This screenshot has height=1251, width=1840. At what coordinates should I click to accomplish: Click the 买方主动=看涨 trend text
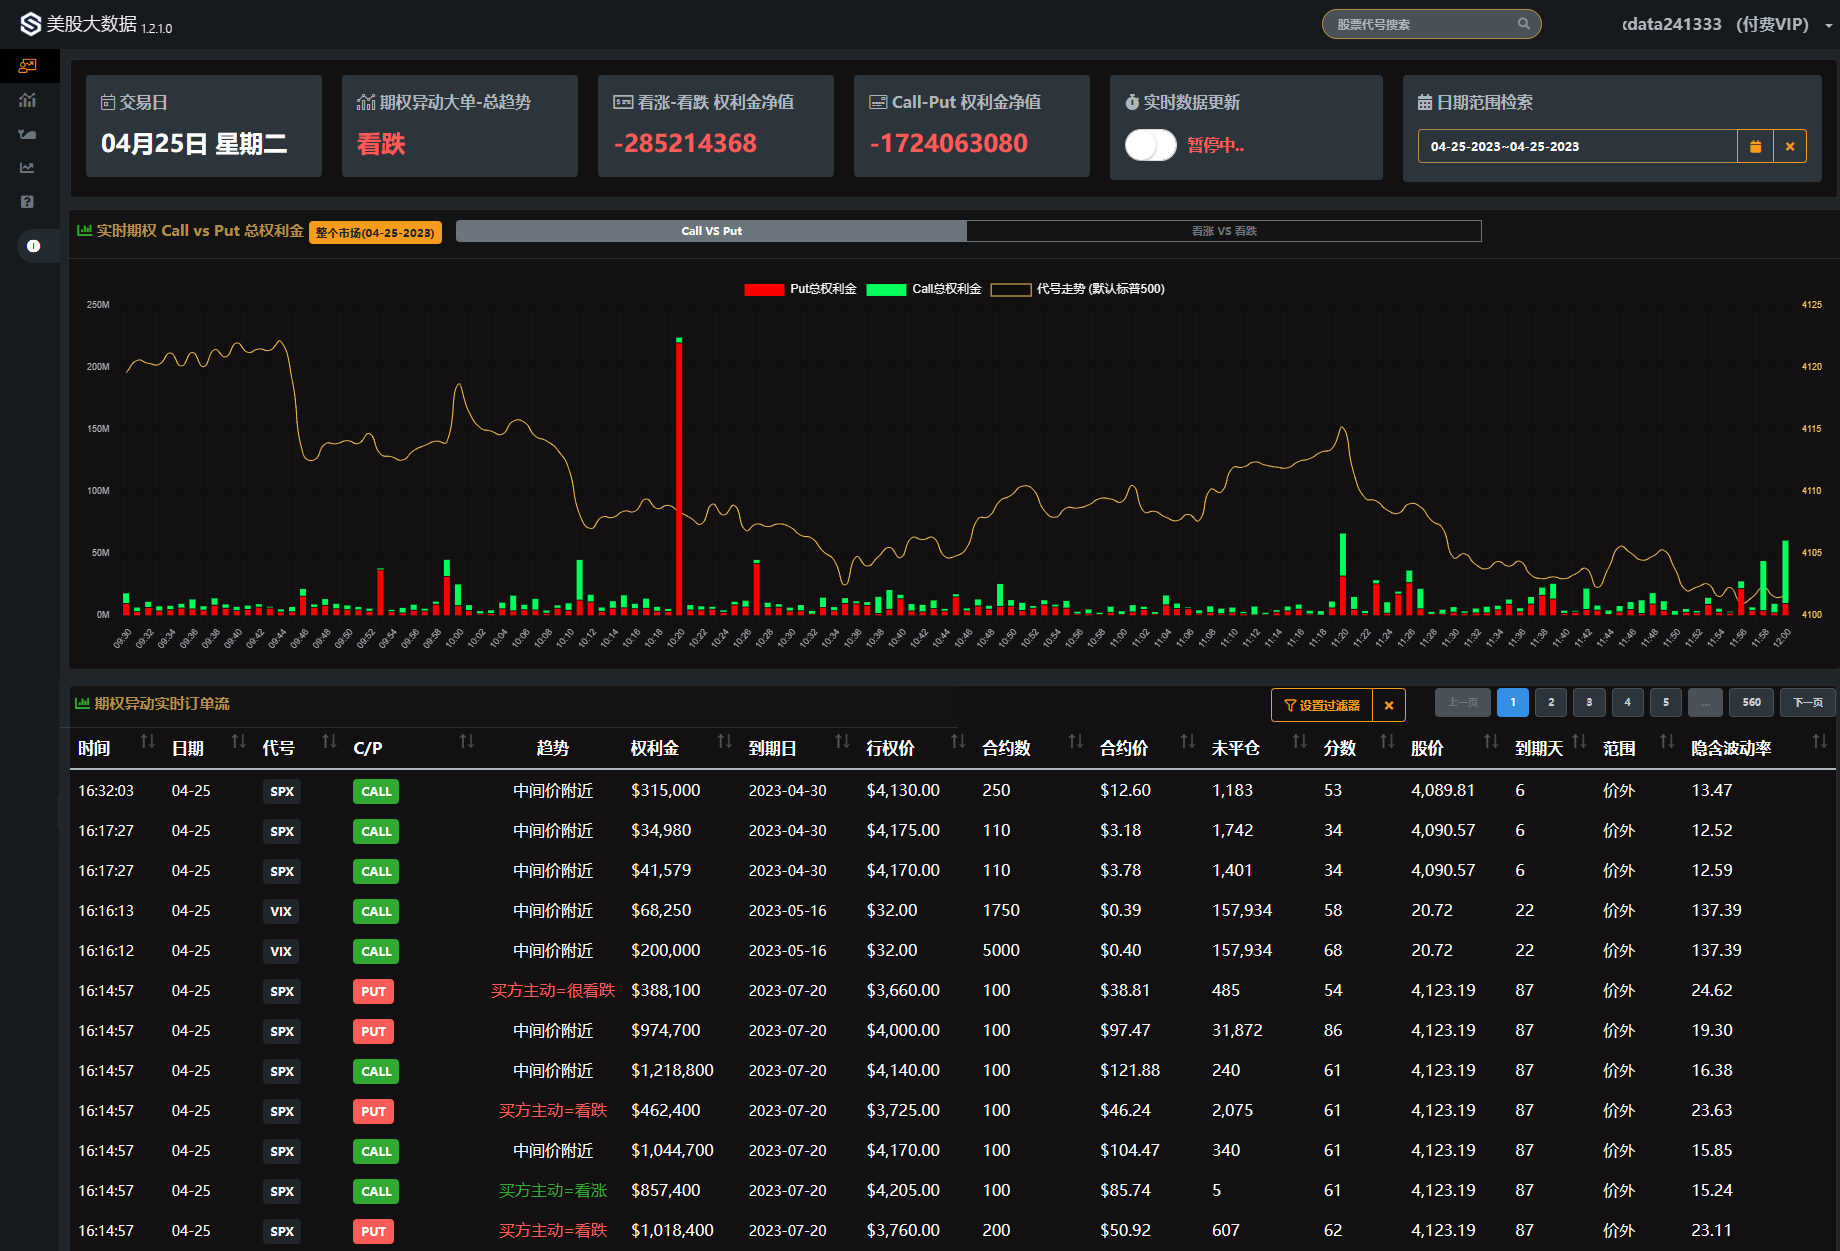tap(553, 1191)
